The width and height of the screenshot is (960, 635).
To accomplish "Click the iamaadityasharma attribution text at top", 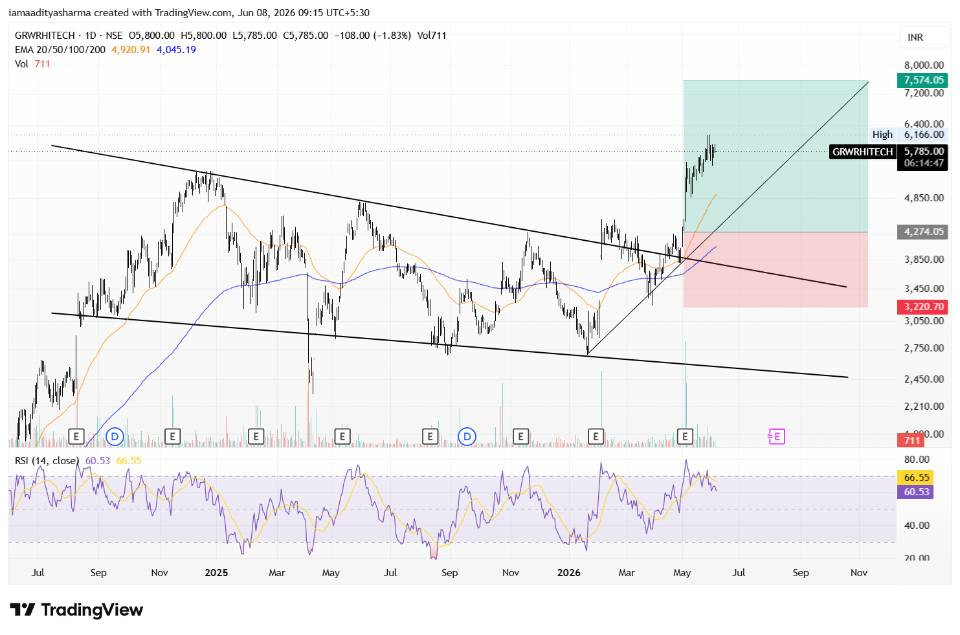I will (189, 12).
